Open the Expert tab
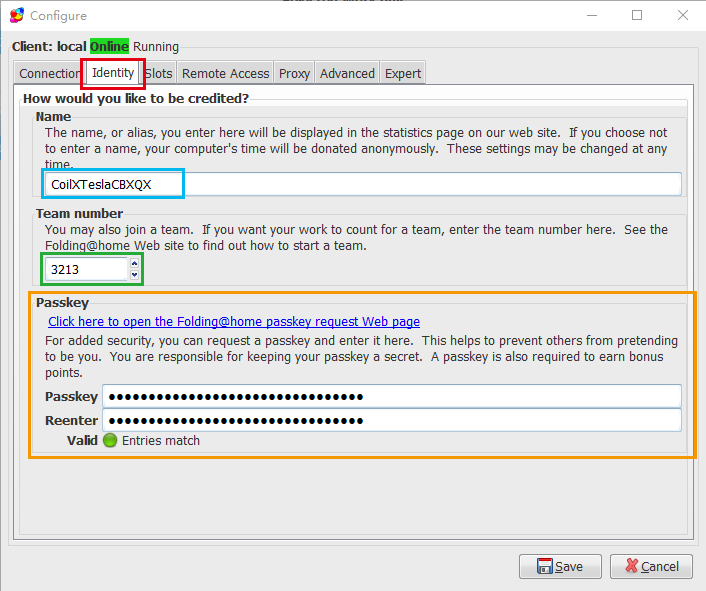Viewport: 706px width, 591px height. click(x=403, y=73)
